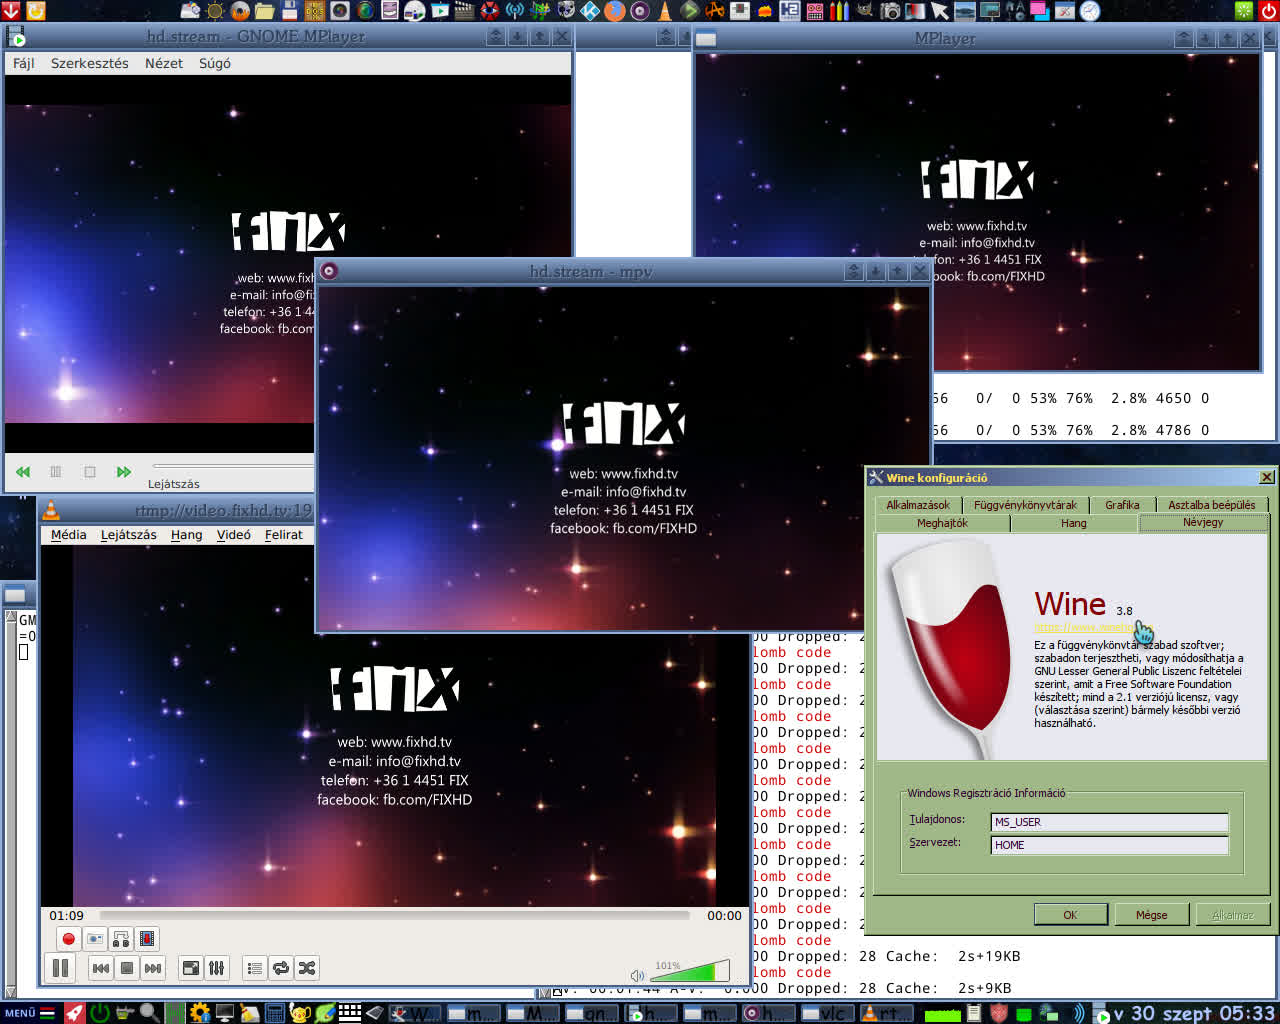Viewport: 1280px width, 1024px height.
Task: Open VLC Felirat menu
Action: pyautogui.click(x=284, y=535)
